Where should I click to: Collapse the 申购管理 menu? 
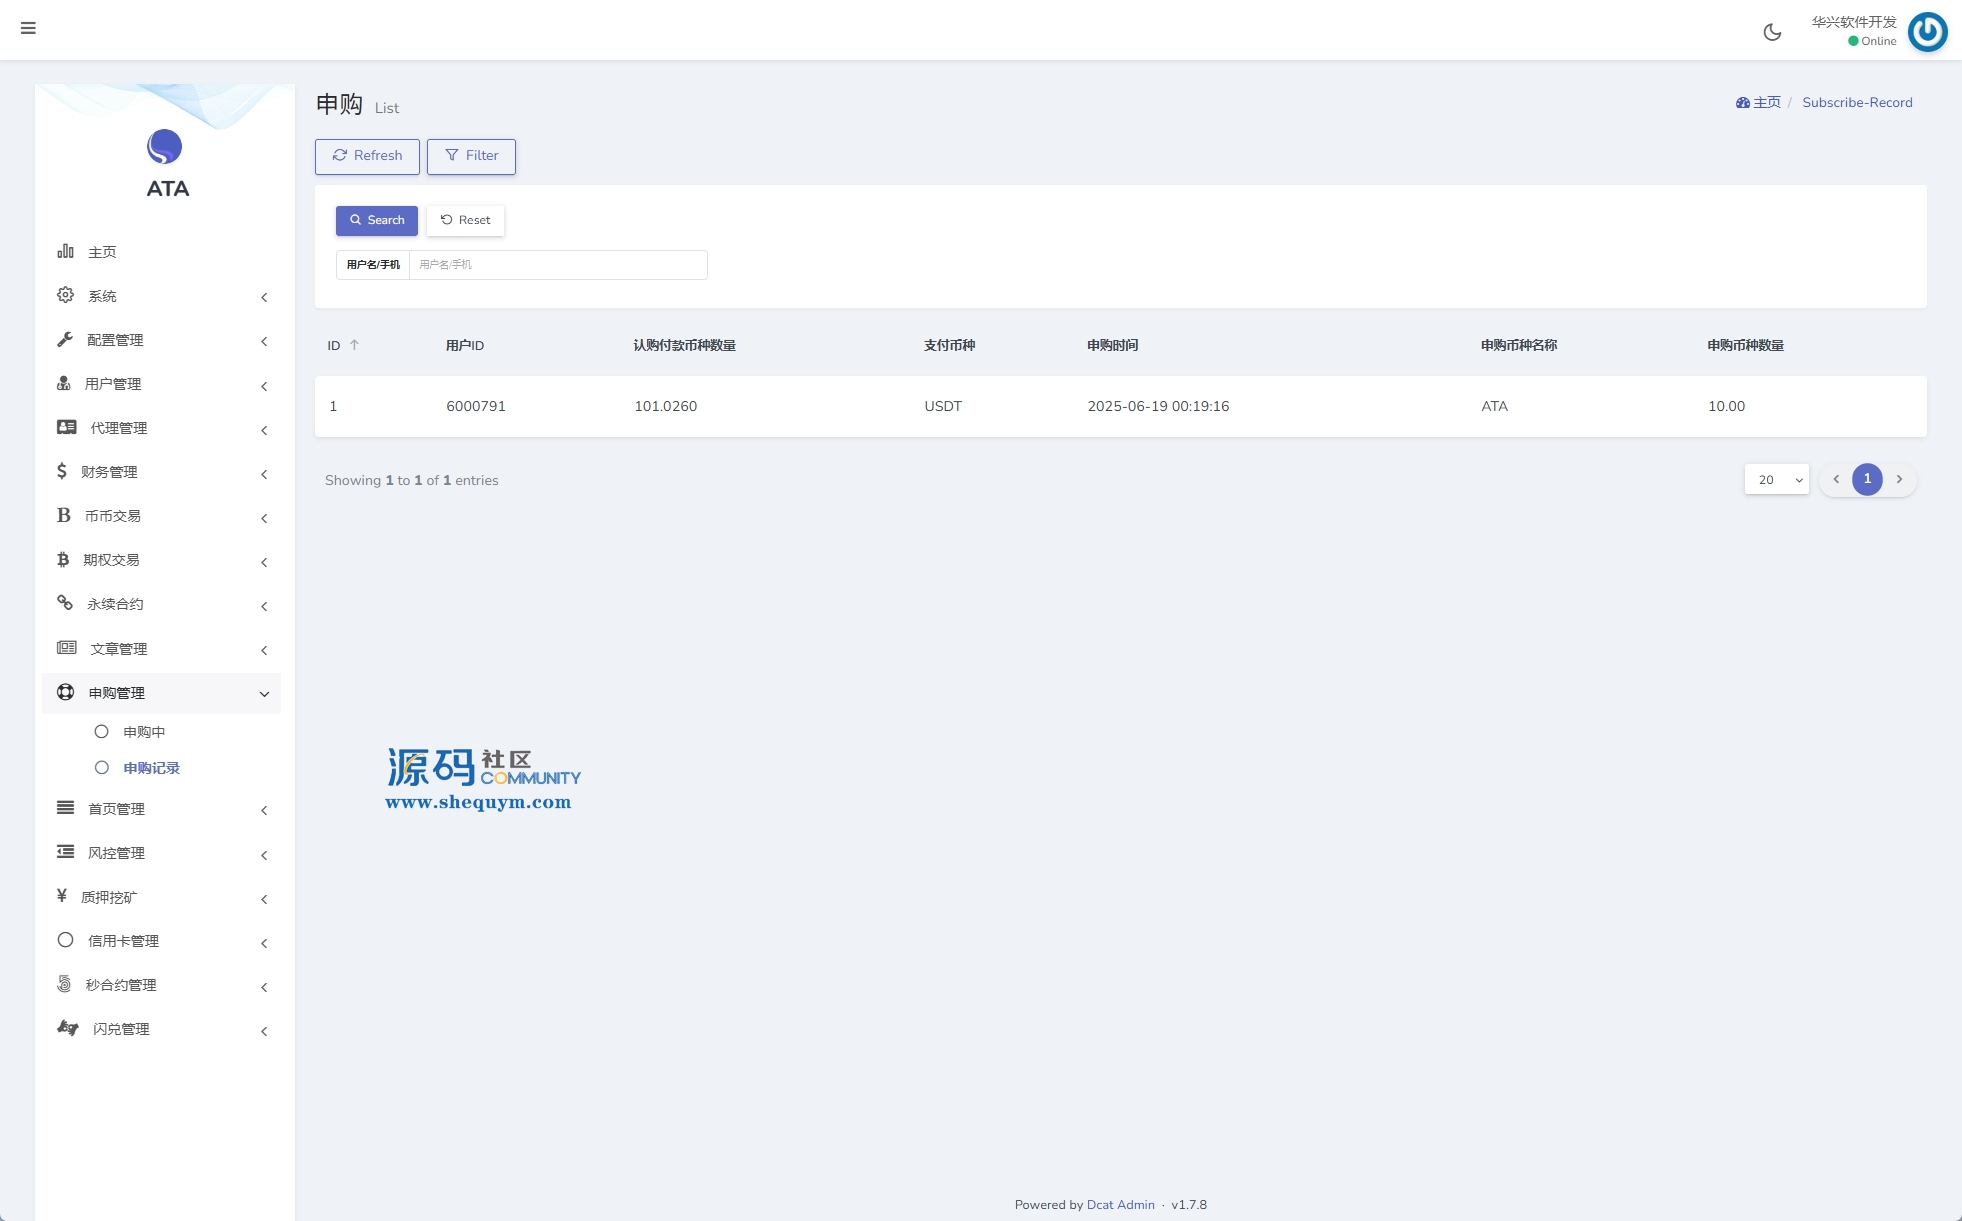pos(264,693)
